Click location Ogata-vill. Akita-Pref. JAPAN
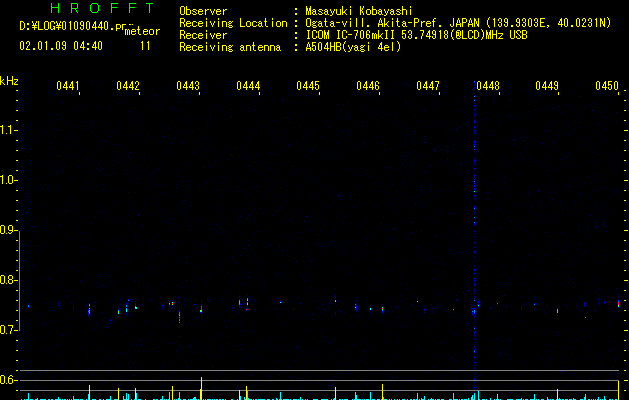The image size is (629, 400). [392, 23]
